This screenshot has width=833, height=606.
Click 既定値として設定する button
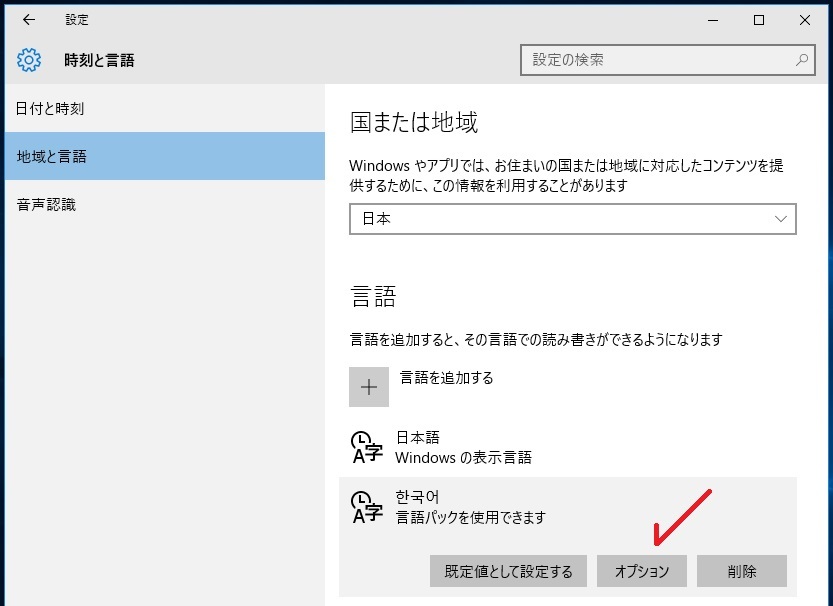(508, 571)
